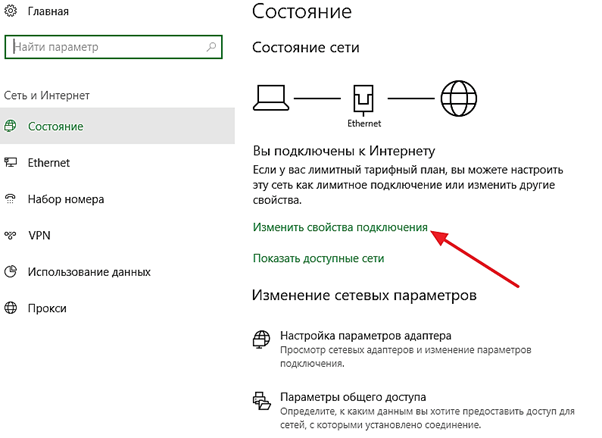Go to 'Использование данных' section label
Viewport: 602px width, 438px height.
pyautogui.click(x=90, y=271)
